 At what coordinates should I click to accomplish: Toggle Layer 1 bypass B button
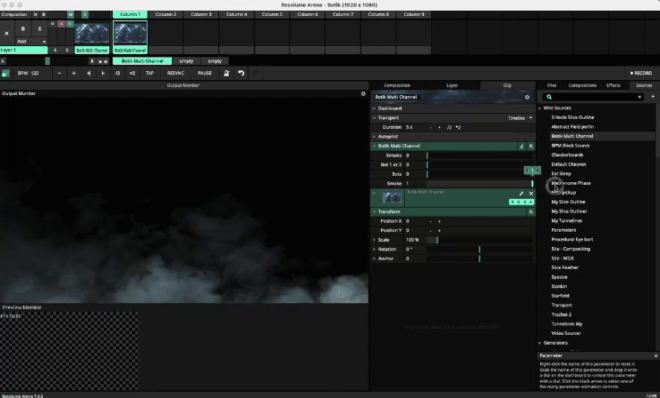(x=23, y=29)
